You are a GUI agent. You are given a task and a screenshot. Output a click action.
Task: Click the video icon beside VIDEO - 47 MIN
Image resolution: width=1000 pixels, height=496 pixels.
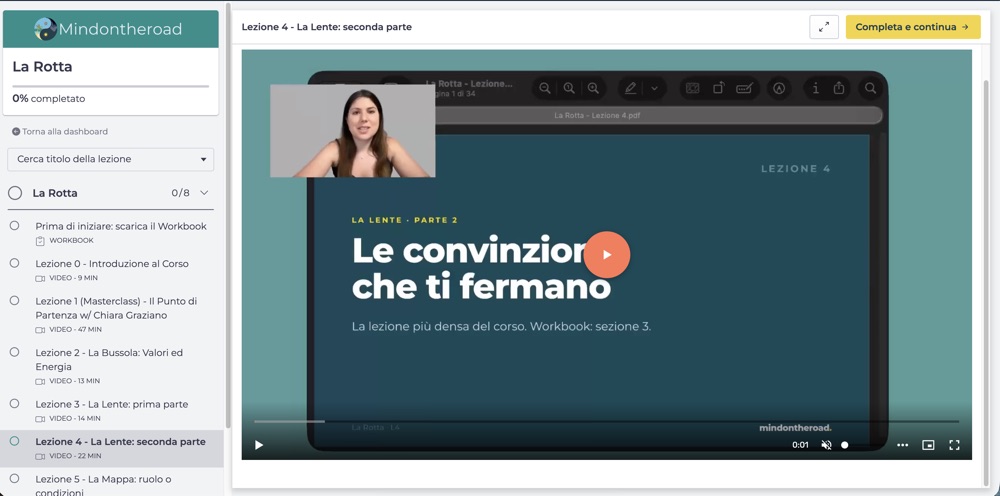[40, 330]
